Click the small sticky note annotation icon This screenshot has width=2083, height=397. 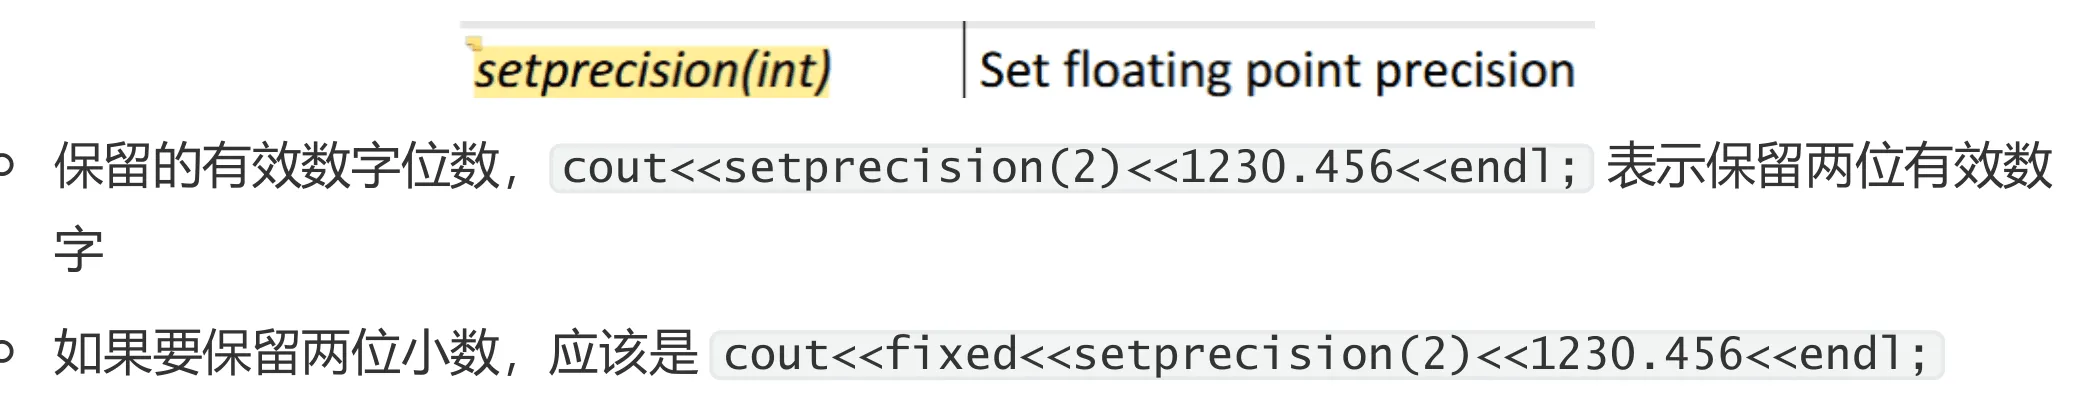pyautogui.click(x=475, y=43)
